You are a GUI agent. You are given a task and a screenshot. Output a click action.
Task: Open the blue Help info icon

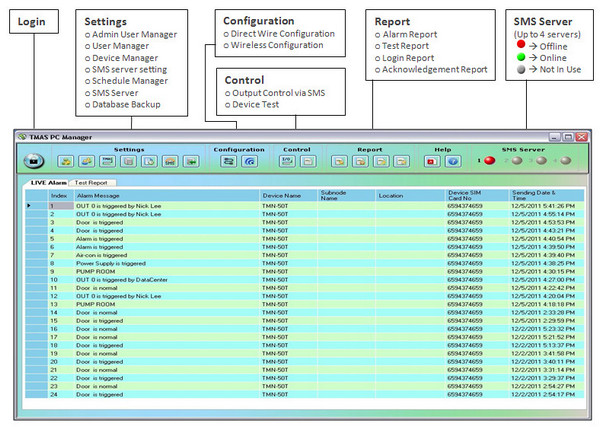pos(453,161)
